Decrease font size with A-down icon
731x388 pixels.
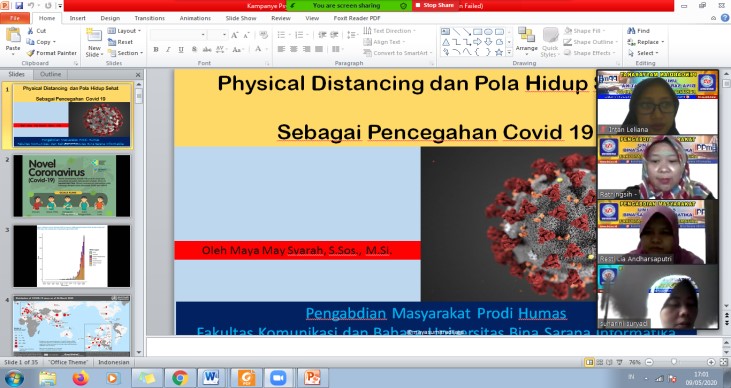[x=246, y=35]
